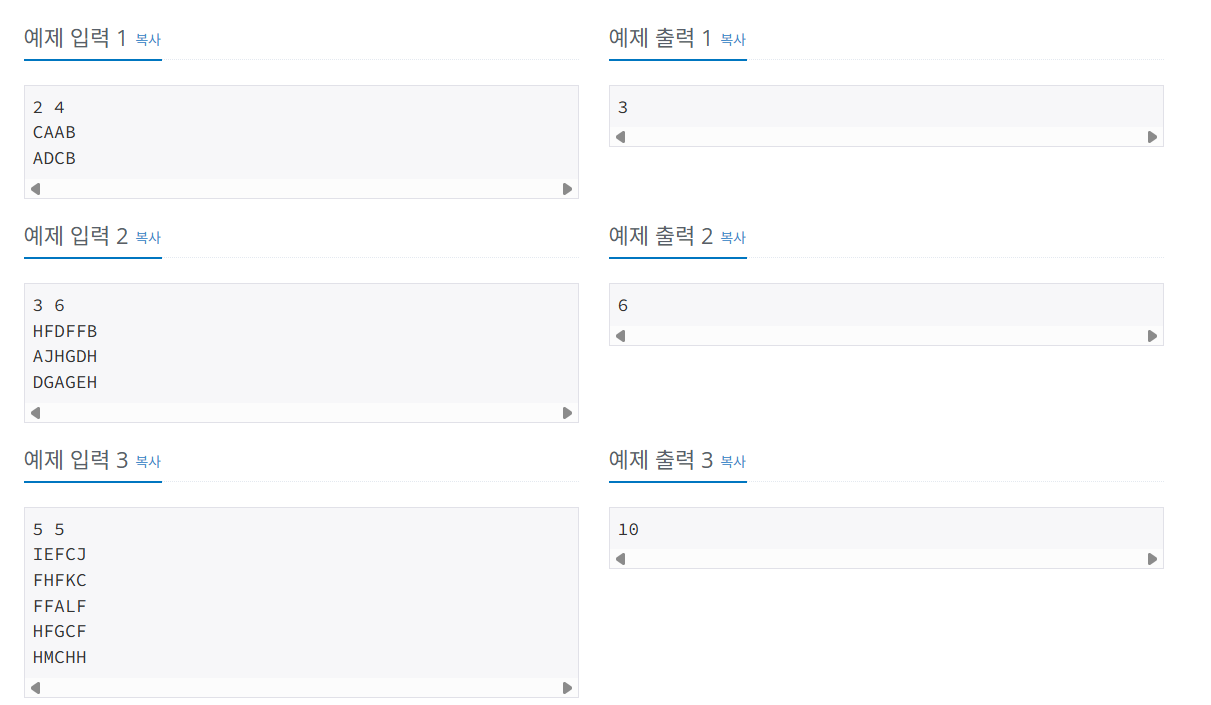Copy example input 1 via 복사 link
This screenshot has width=1211, height=705.
click(148, 40)
